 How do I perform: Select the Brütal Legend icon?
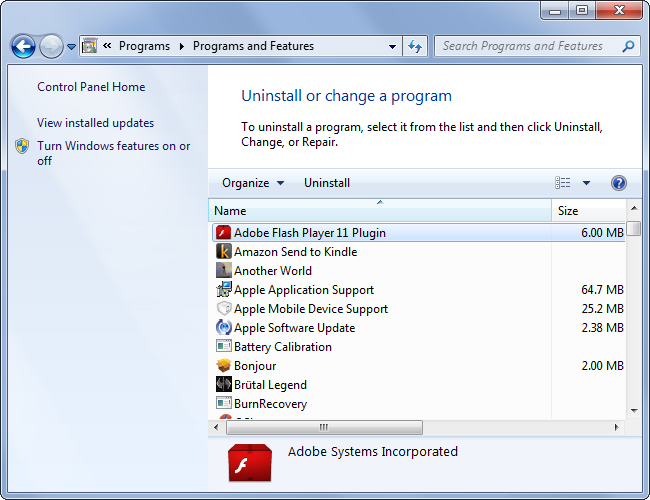point(224,385)
